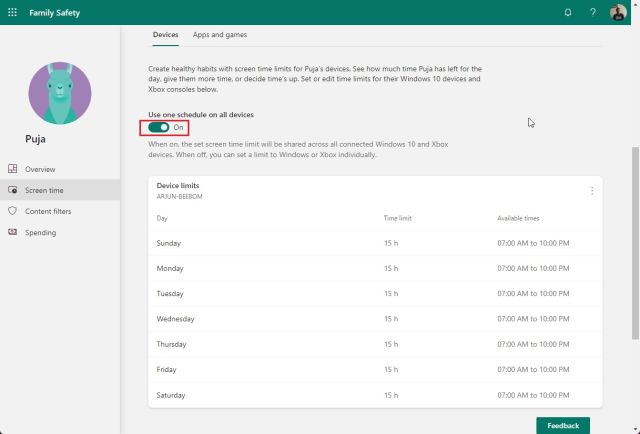
Task: Click the Available times column header
Action: (x=518, y=218)
